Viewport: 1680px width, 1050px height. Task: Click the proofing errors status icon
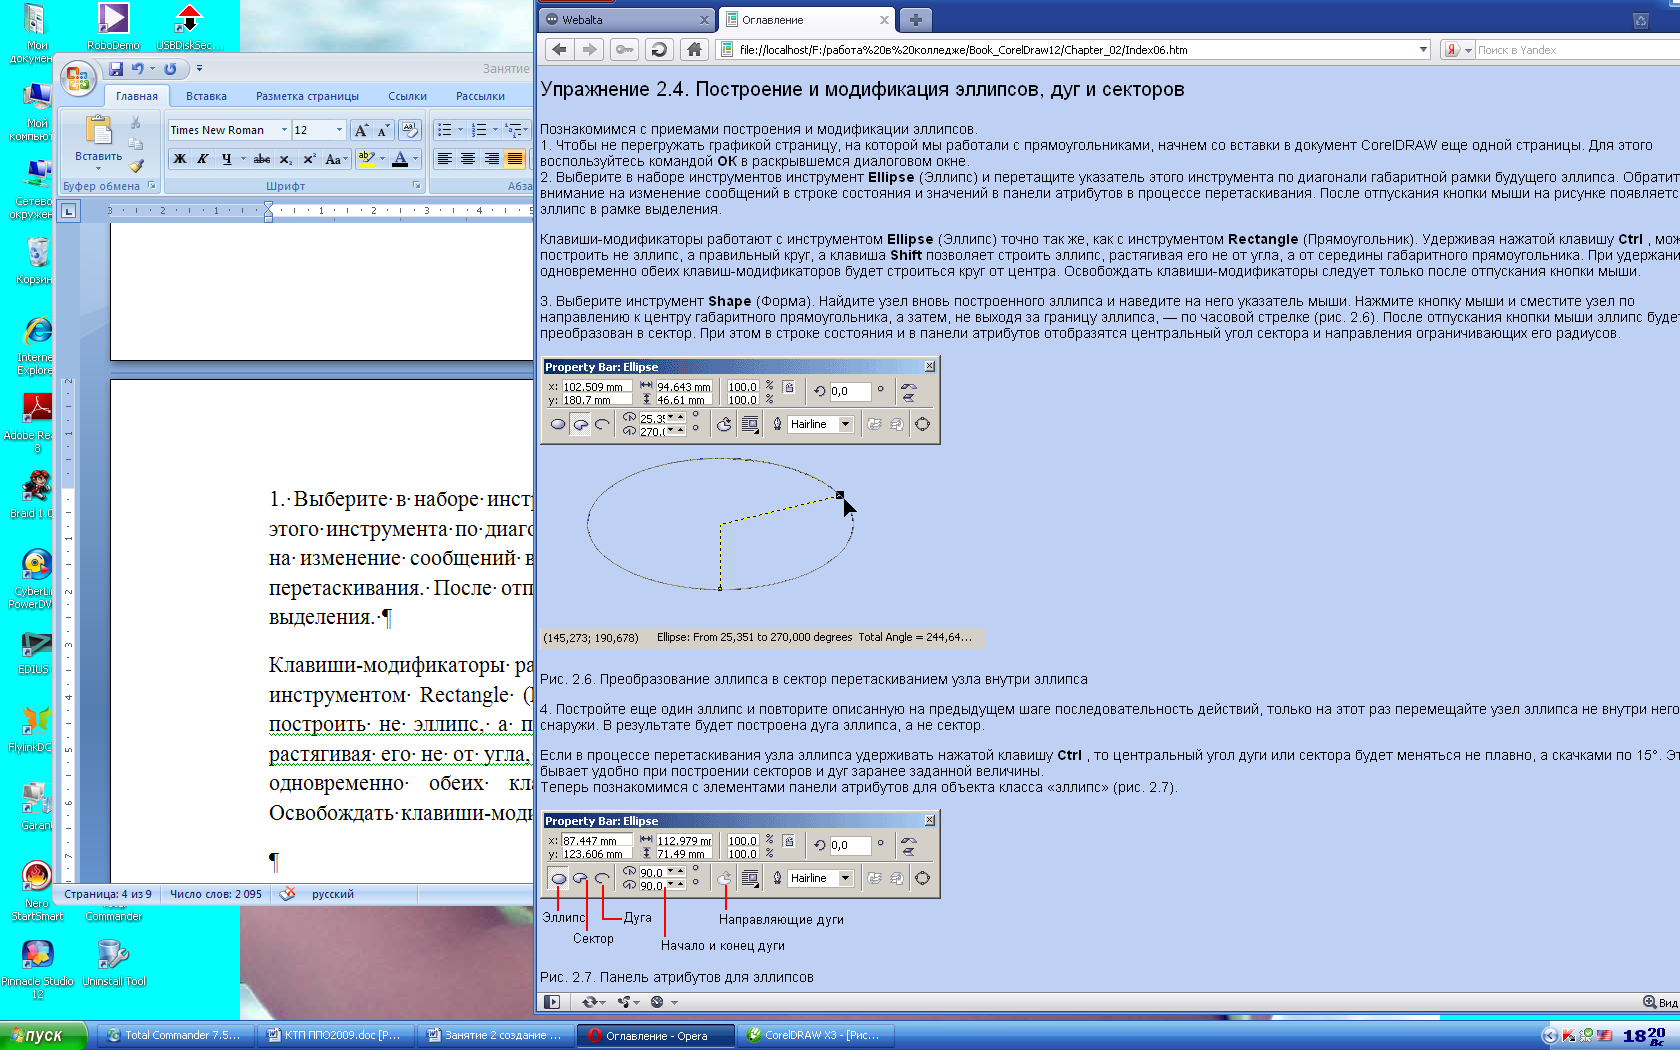(x=287, y=894)
